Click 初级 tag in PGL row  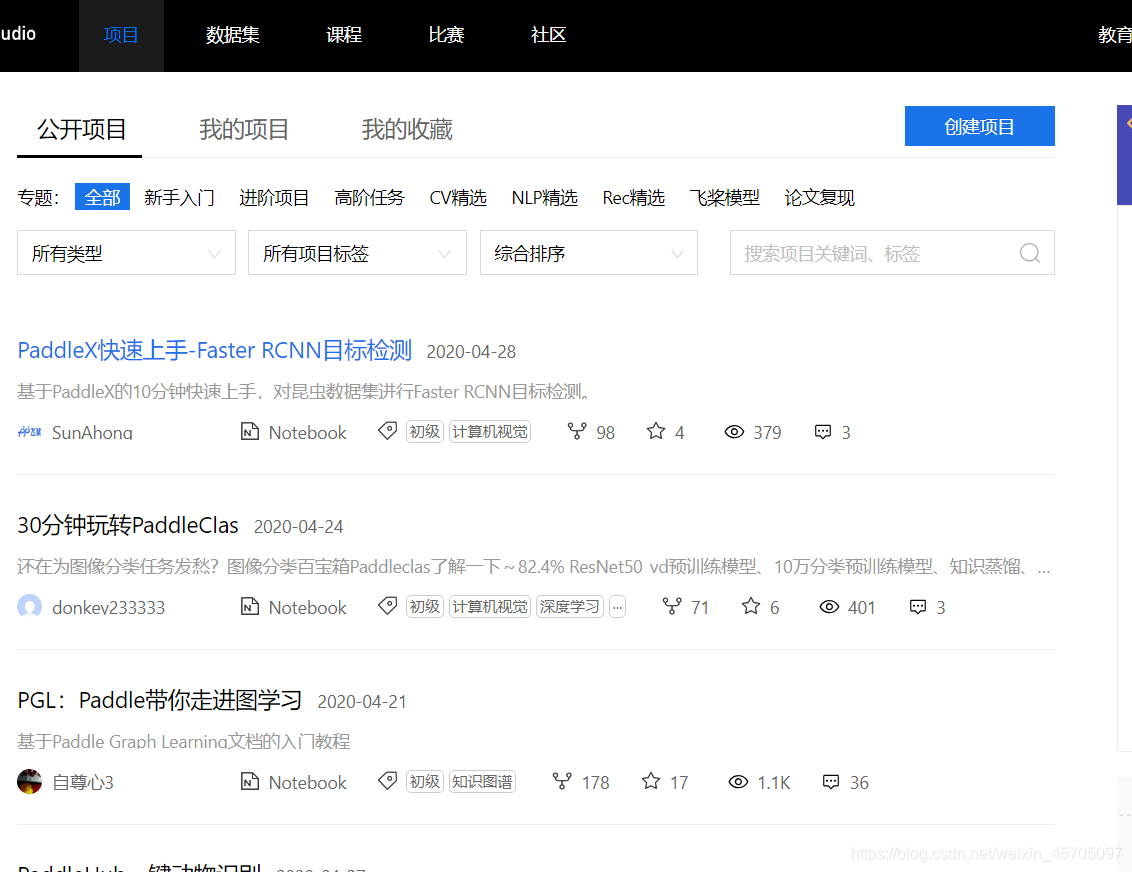pyautogui.click(x=424, y=781)
